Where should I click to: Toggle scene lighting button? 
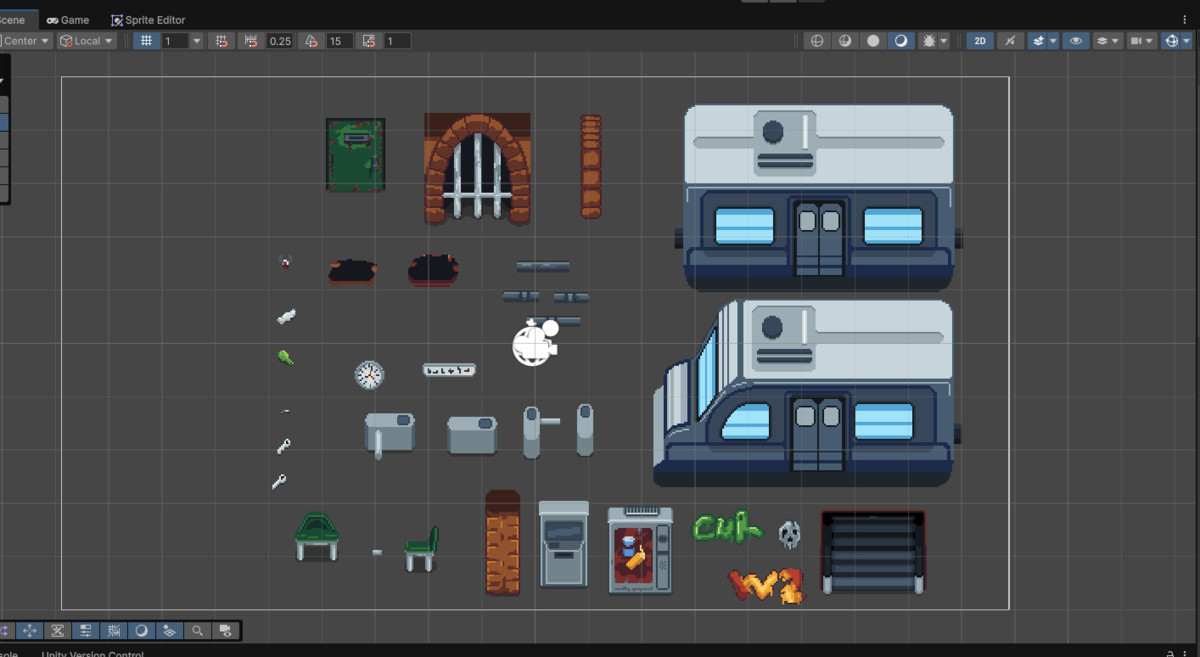(x=1010, y=41)
